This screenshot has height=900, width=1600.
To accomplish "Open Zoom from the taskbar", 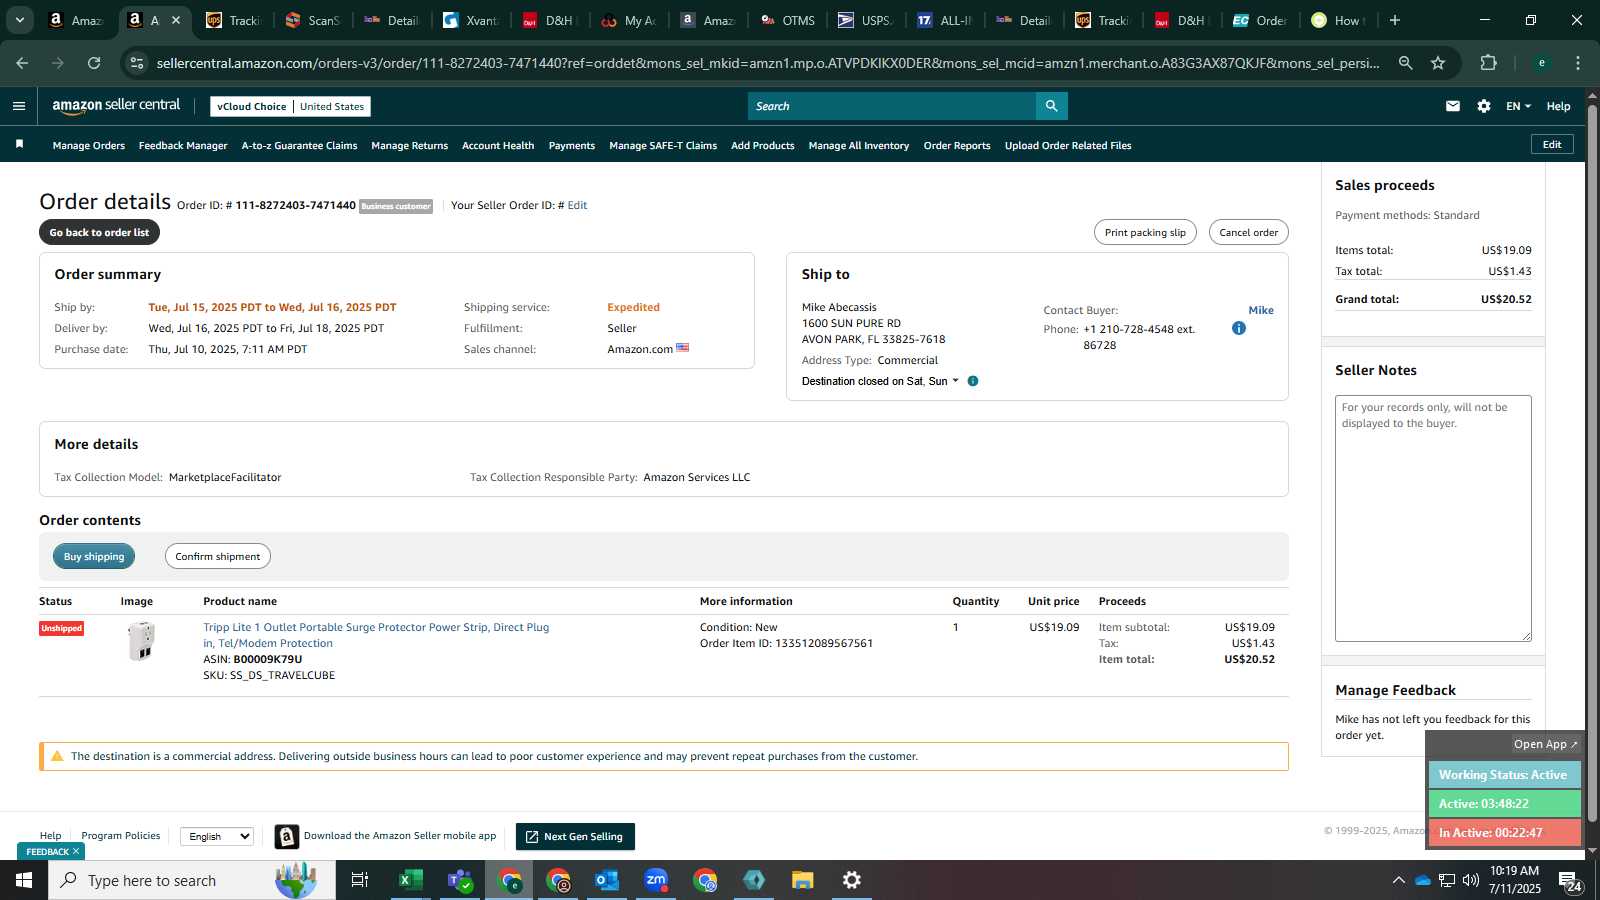I will [x=656, y=880].
